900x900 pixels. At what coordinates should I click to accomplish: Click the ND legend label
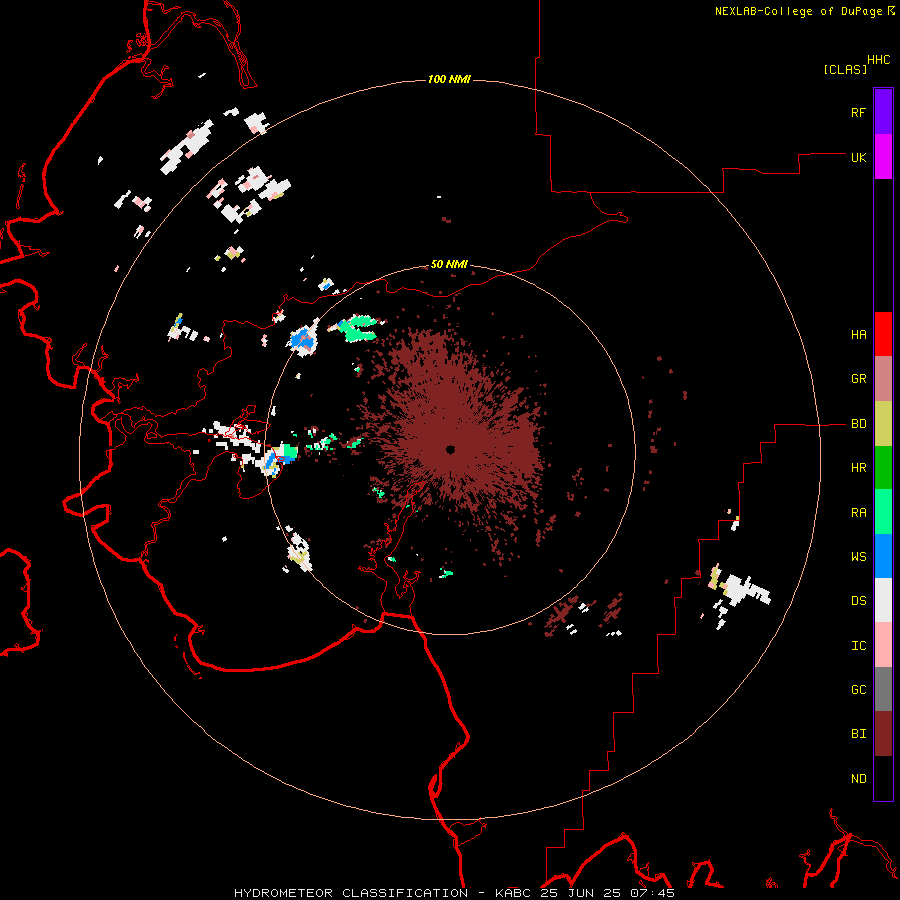[x=859, y=779]
